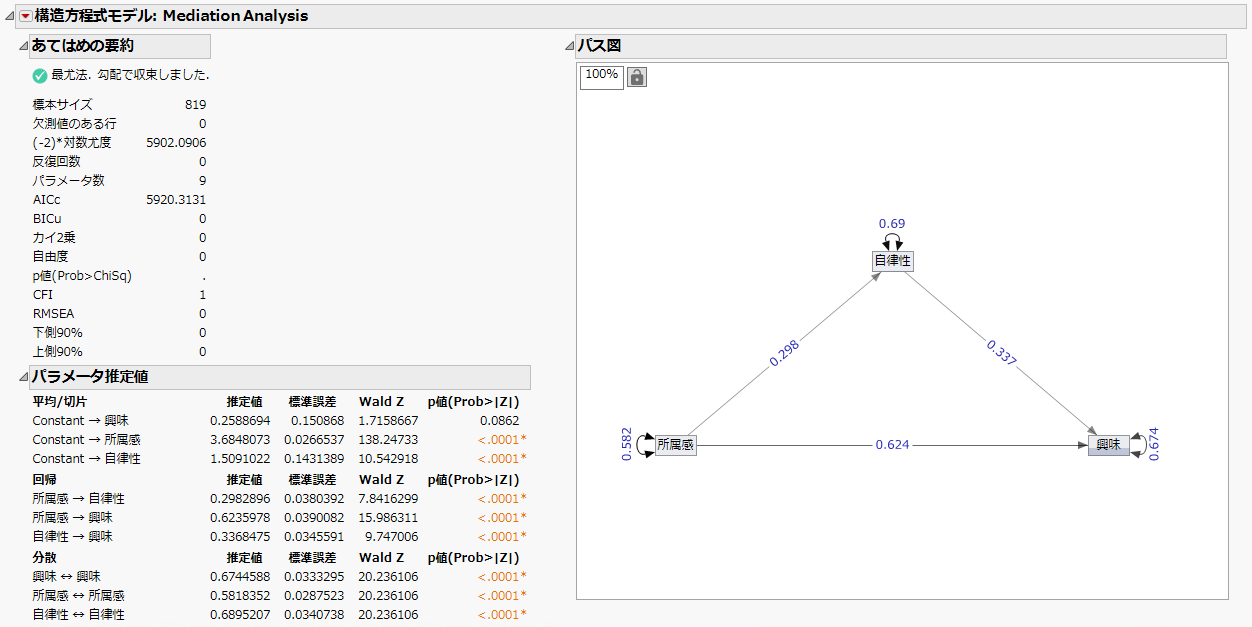
Task: Collapse the あてはめの要約 summary panel
Action: (23, 46)
